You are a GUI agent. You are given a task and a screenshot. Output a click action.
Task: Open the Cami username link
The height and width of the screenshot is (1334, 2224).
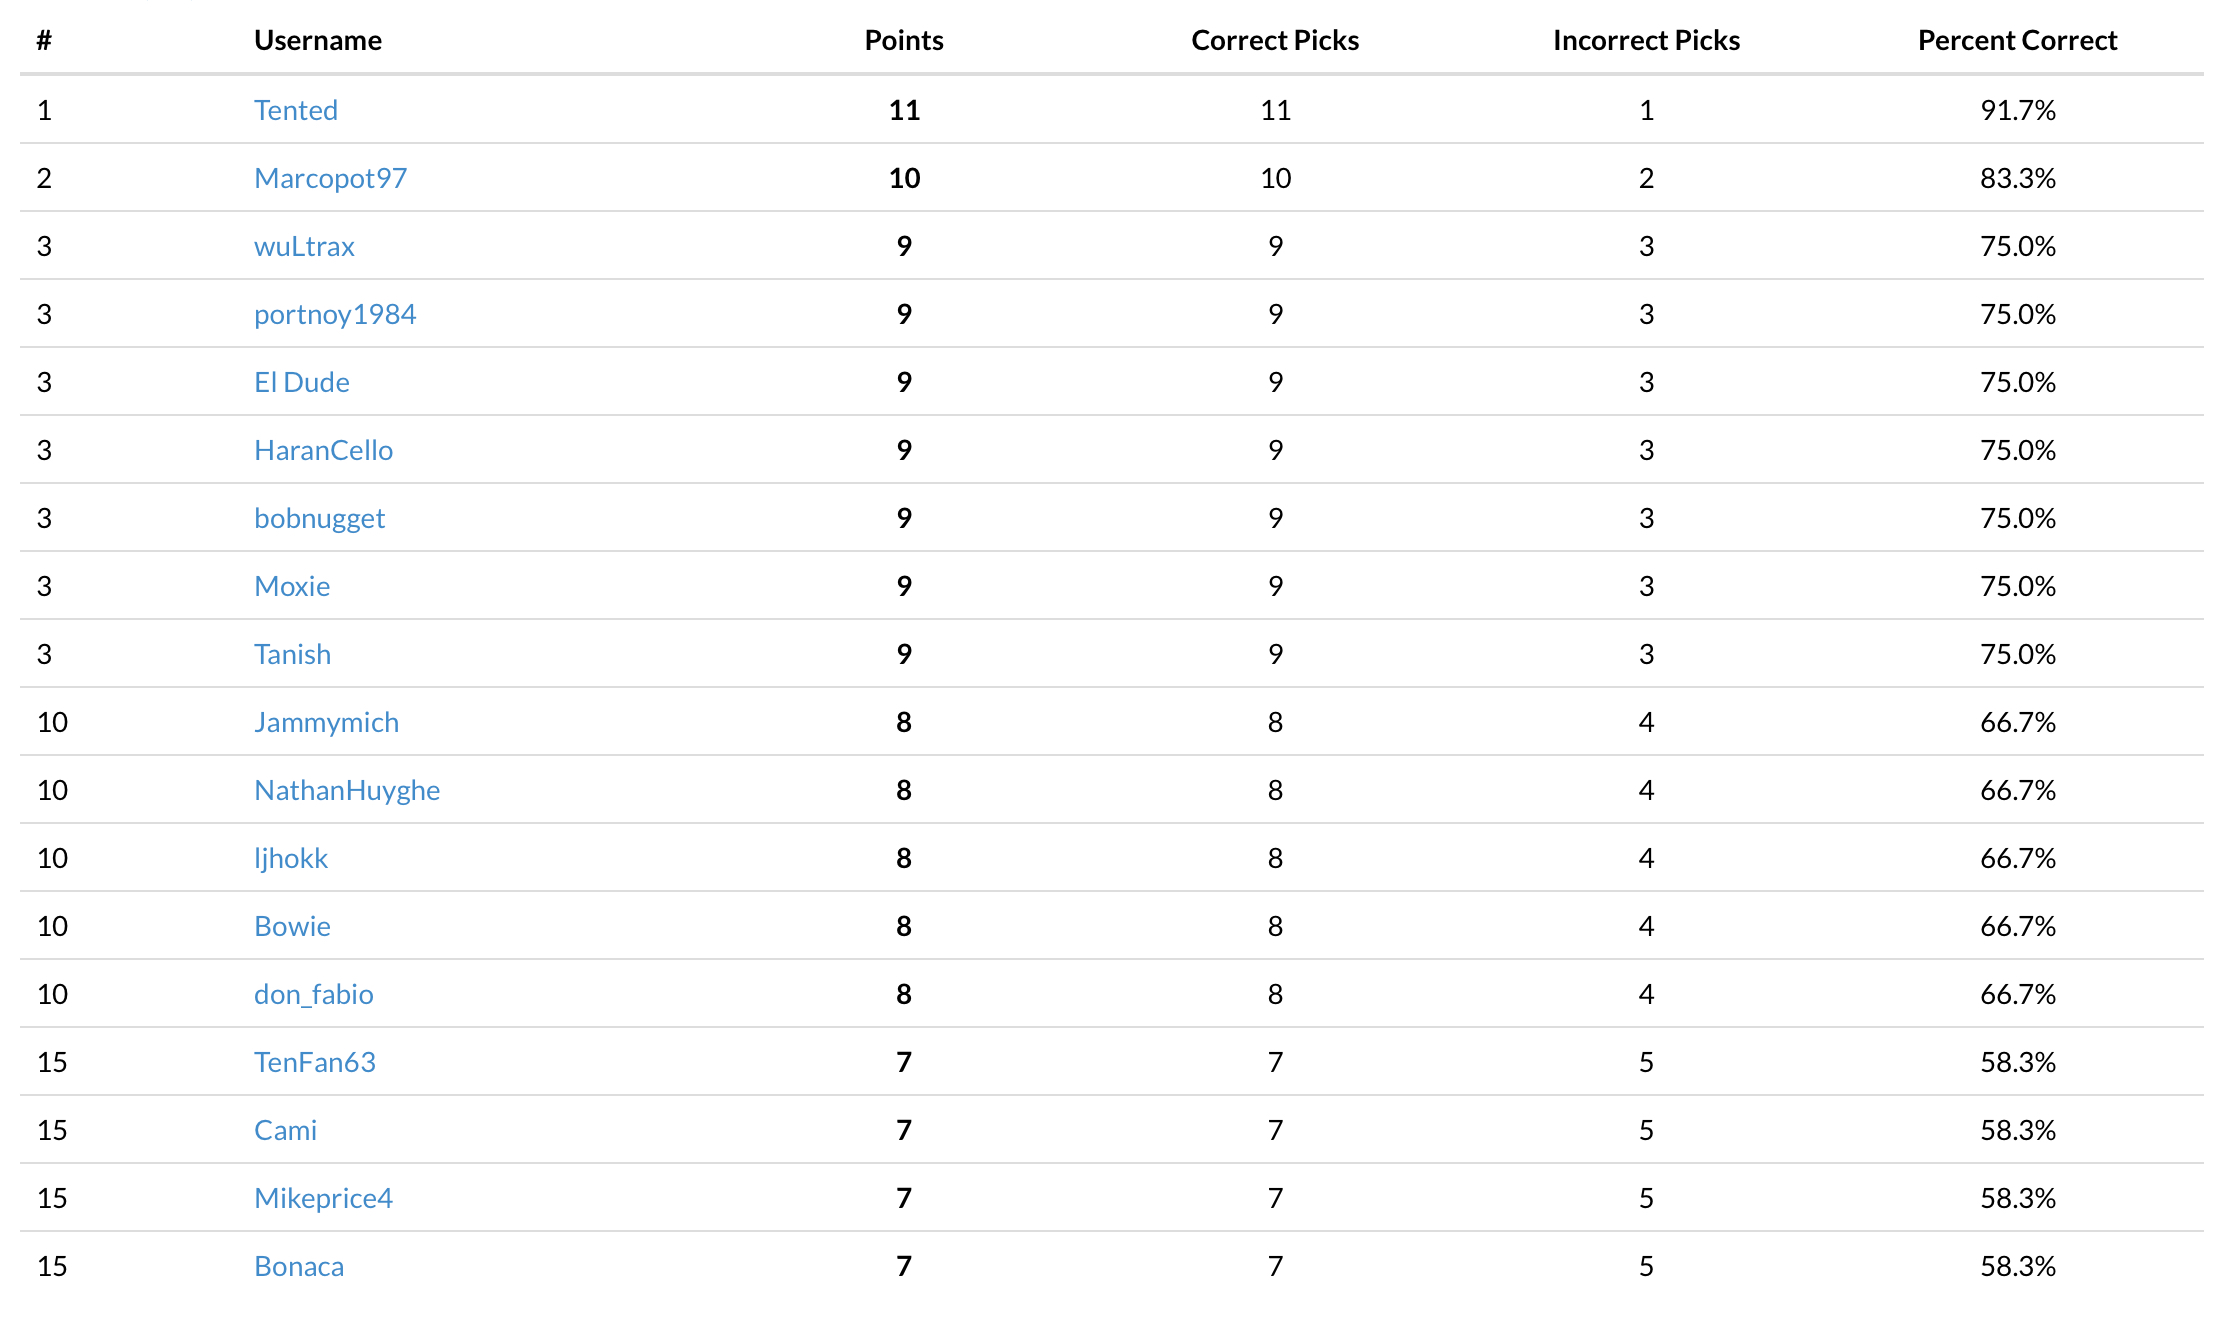pos(285,1130)
